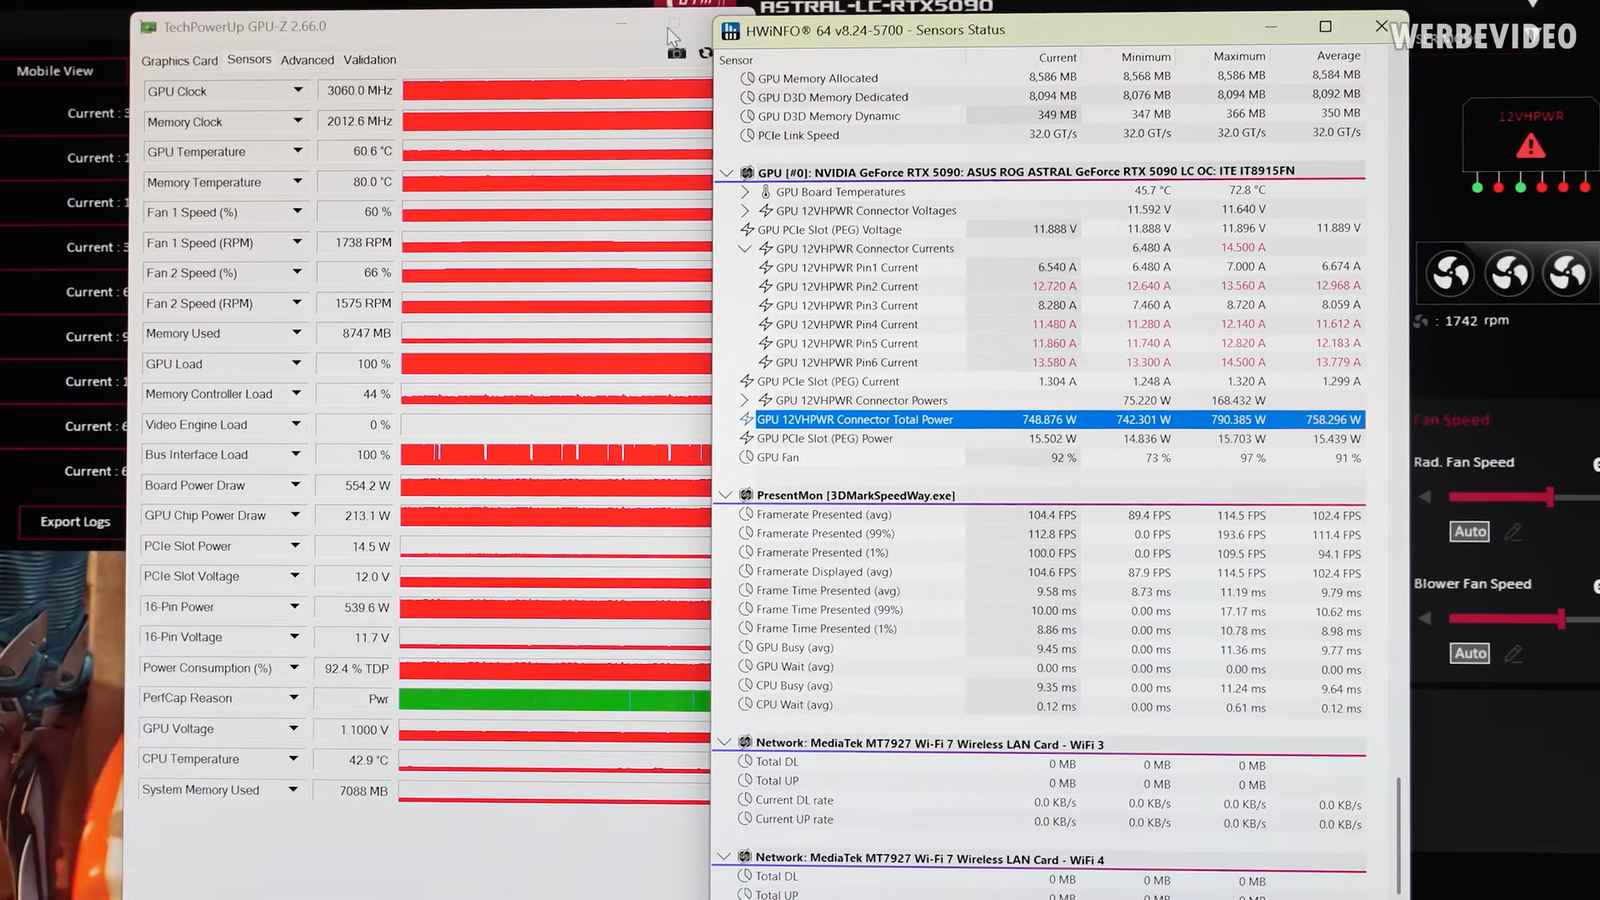Click the HWiNFO icon in the title bar
This screenshot has height=900, width=1600.
pos(731,30)
